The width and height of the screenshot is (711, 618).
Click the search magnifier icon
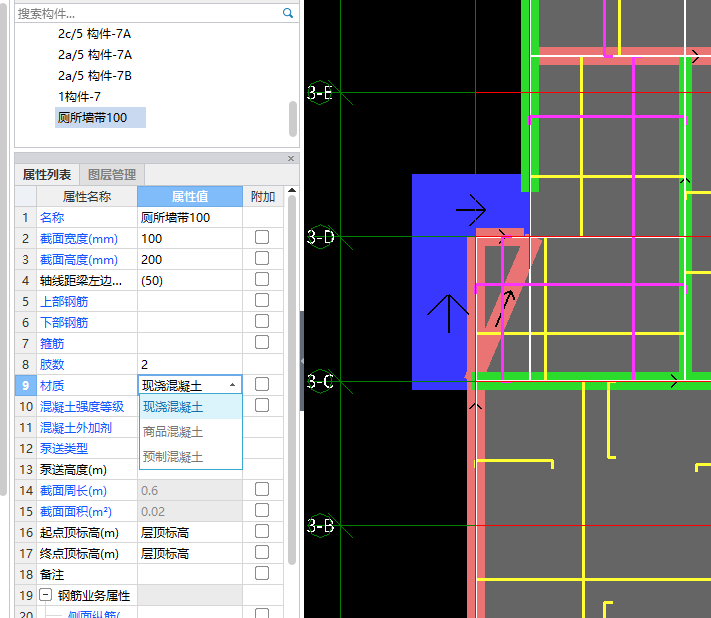[287, 13]
